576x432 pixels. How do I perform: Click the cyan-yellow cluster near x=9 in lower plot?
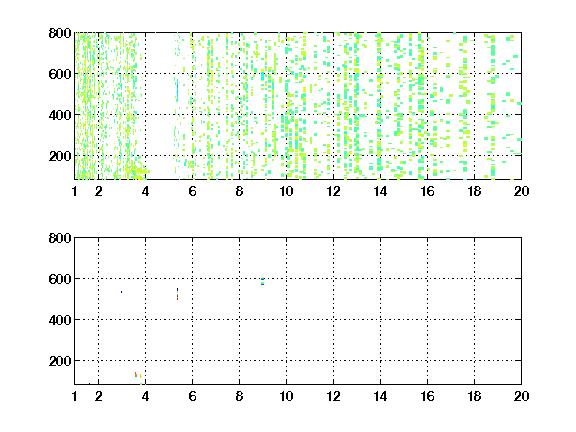point(263,281)
